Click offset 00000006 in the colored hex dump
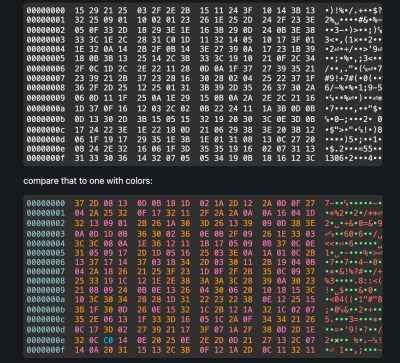This screenshot has height=363, width=400. [x=46, y=262]
